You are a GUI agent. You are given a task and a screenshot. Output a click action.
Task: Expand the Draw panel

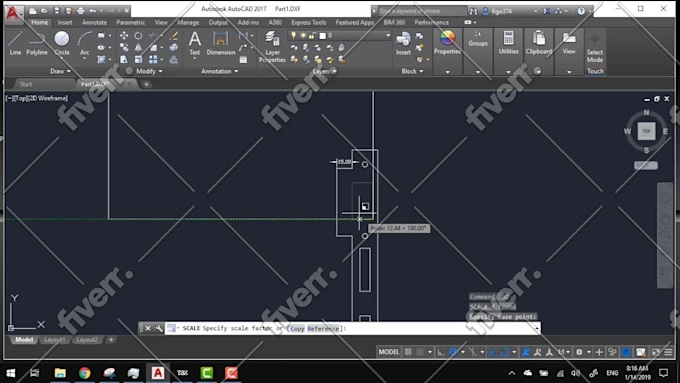[60, 71]
